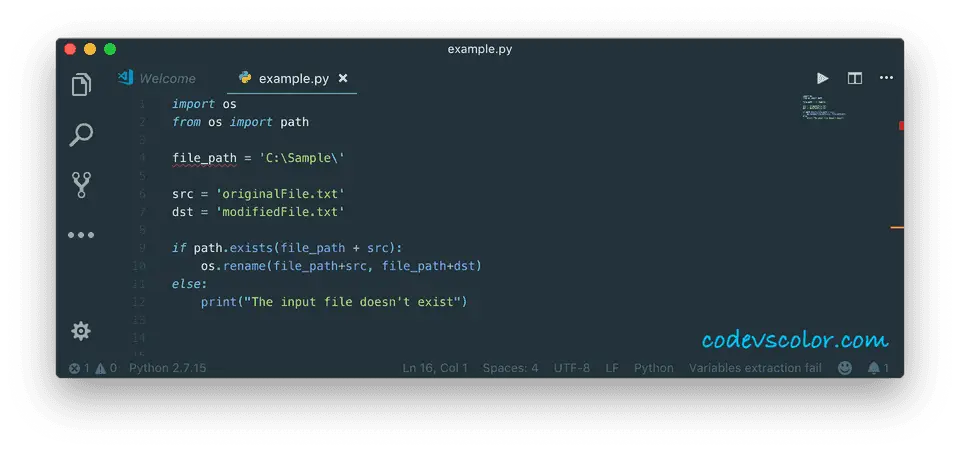Click the Ln 16, Col 1 status
This screenshot has height=452, width=960.
pyautogui.click(x=435, y=368)
